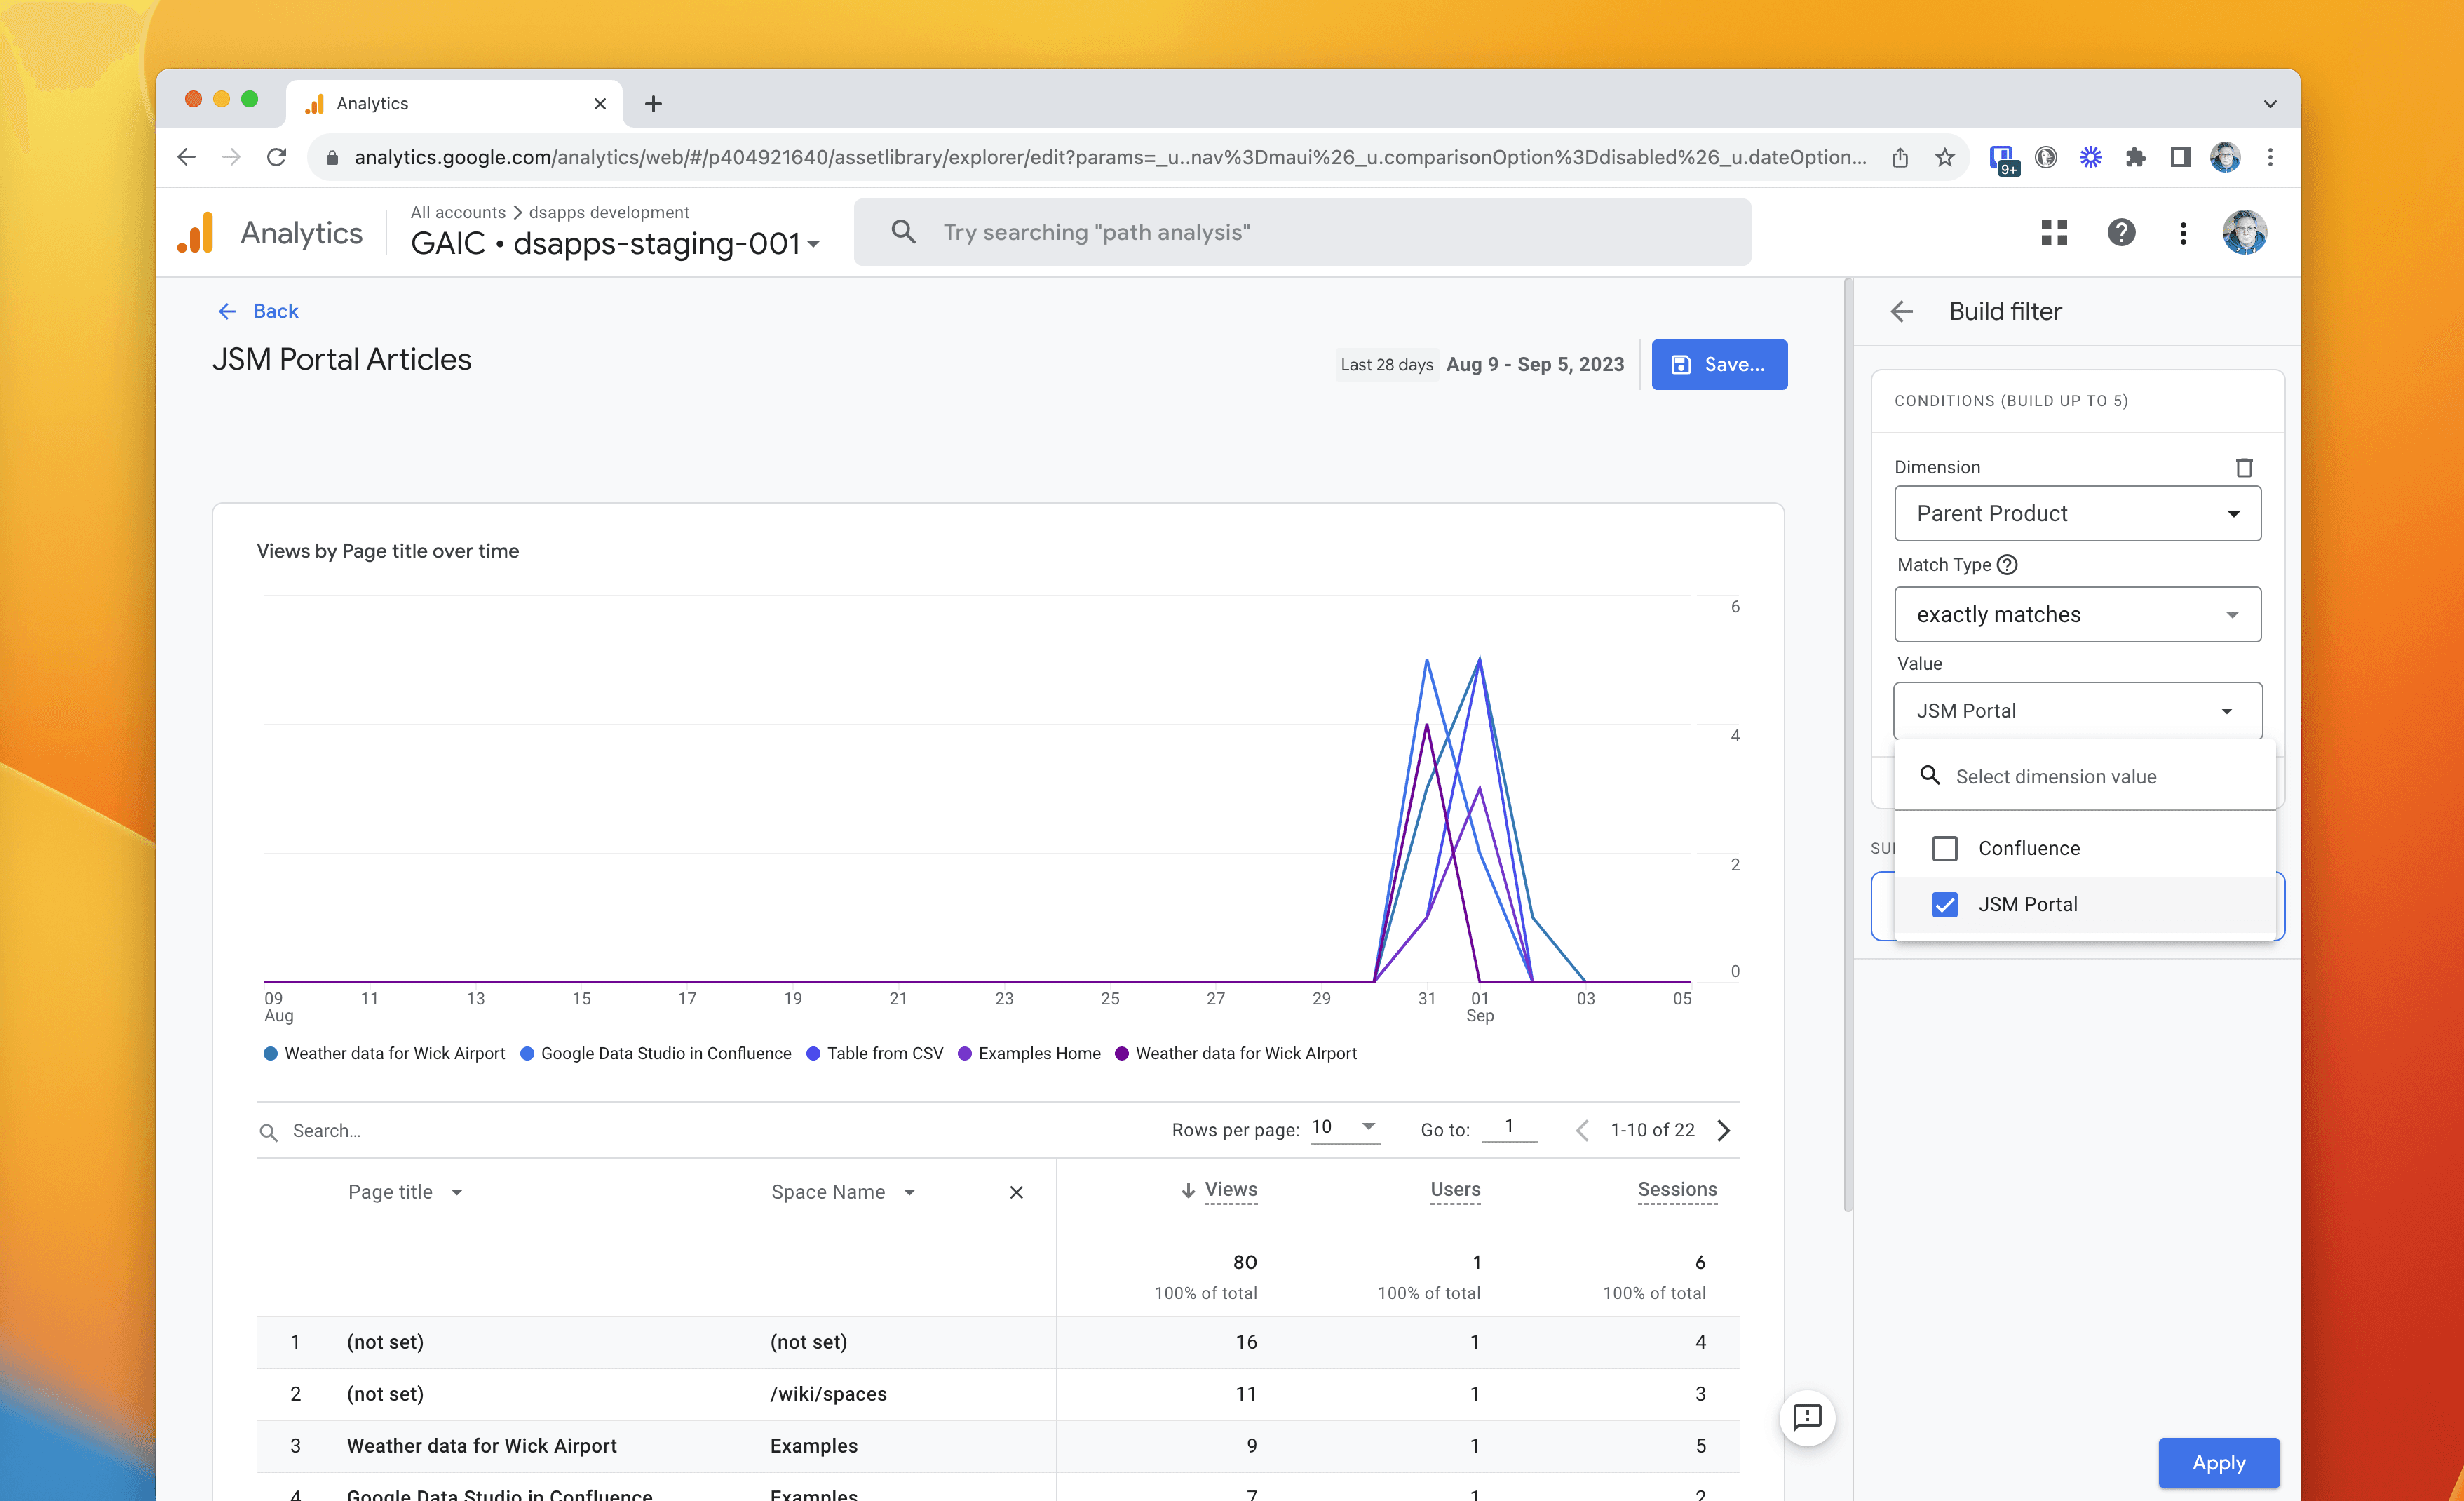Click the Back link

coord(258,311)
